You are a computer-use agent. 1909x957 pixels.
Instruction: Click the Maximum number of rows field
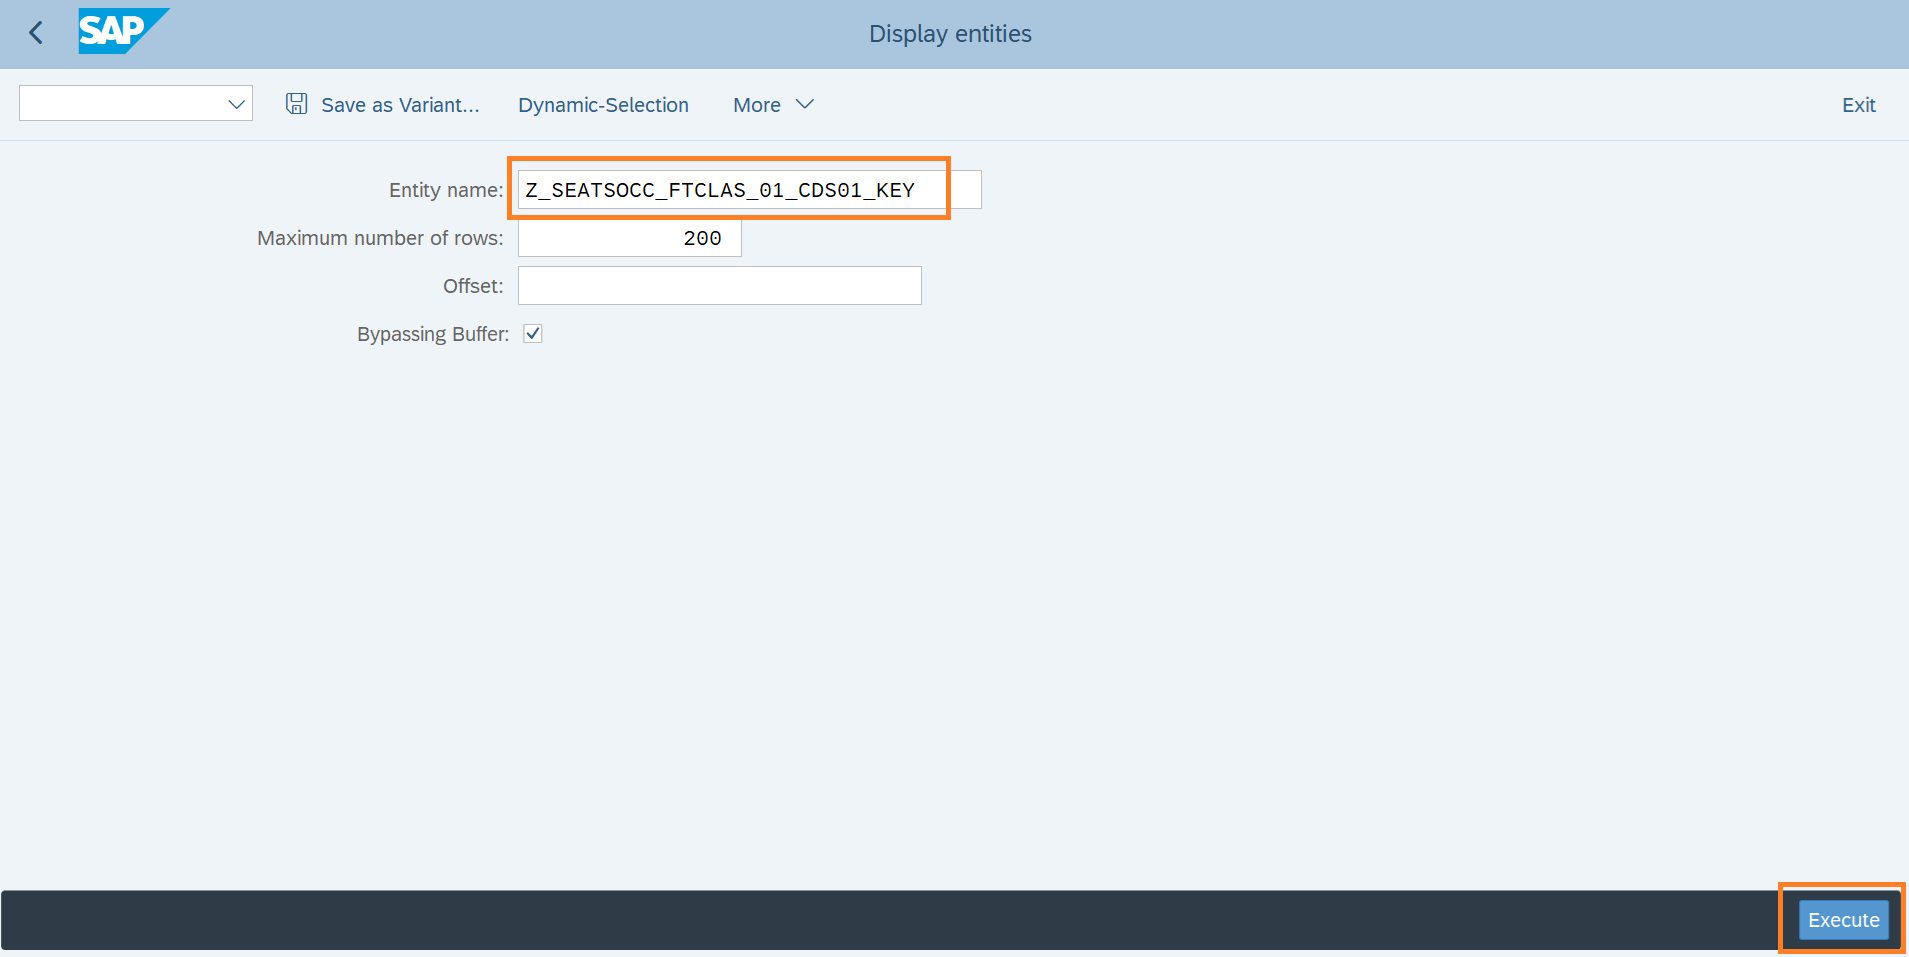click(x=629, y=238)
